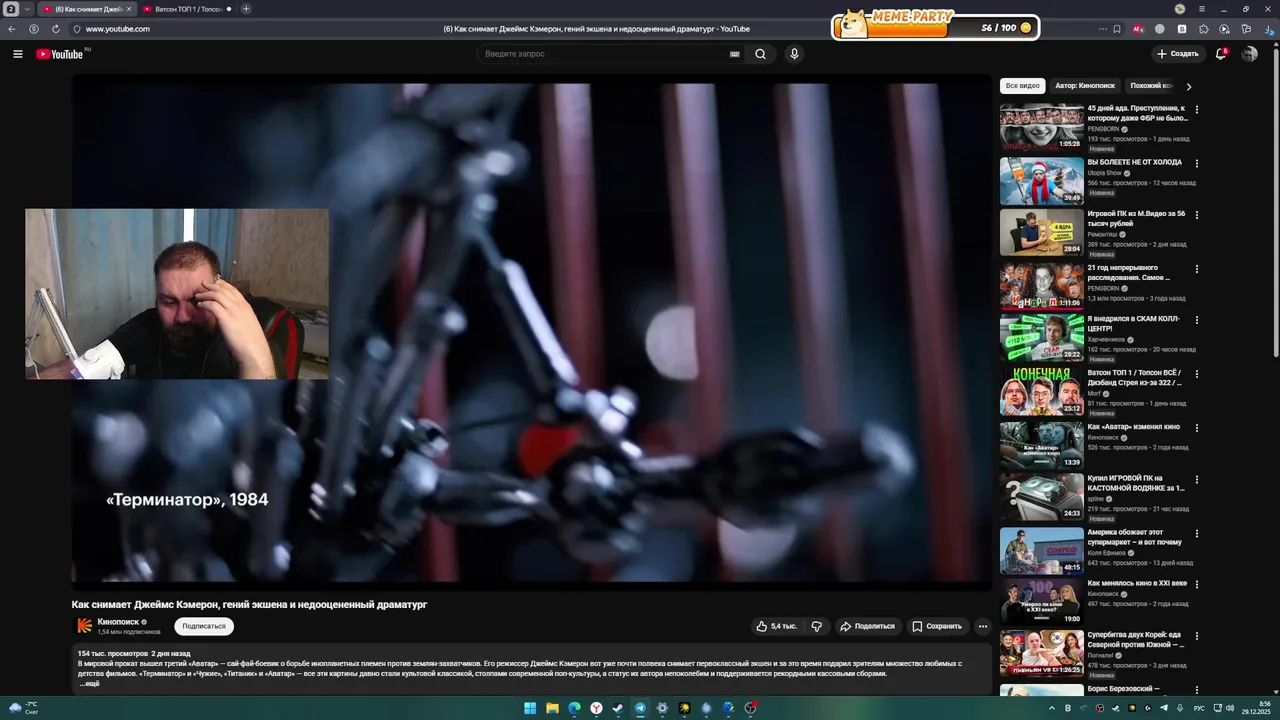This screenshot has width=1280, height=720.
Task: Click the www.youtube.com address bar
Action: [118, 29]
